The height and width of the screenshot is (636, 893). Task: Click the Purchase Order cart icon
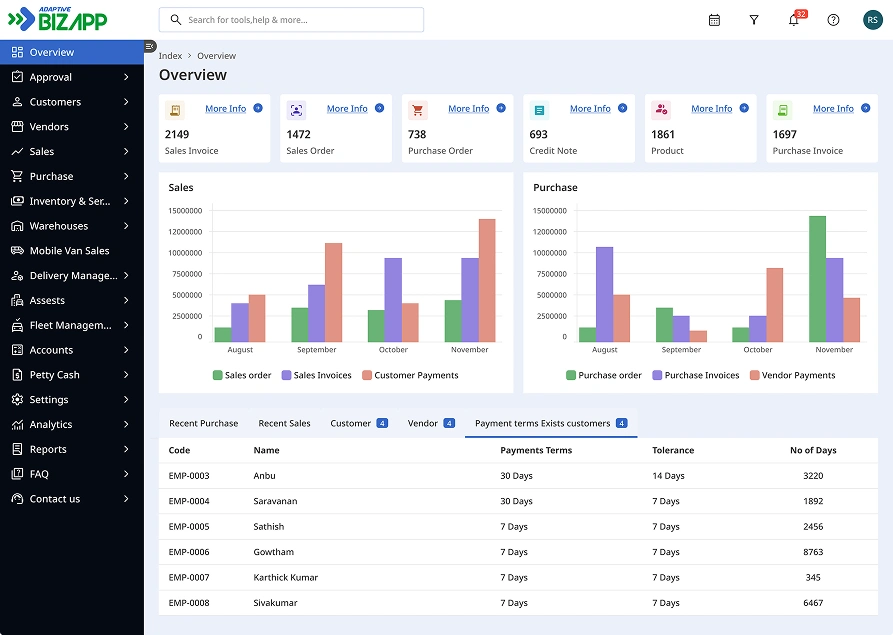coord(418,111)
